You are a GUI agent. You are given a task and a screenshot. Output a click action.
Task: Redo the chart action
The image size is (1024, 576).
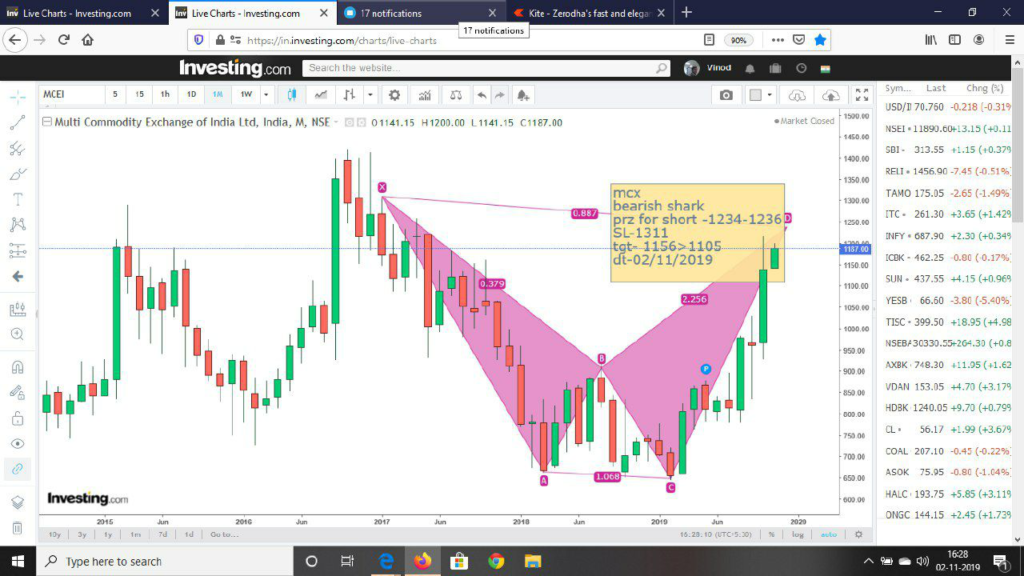tap(500, 95)
